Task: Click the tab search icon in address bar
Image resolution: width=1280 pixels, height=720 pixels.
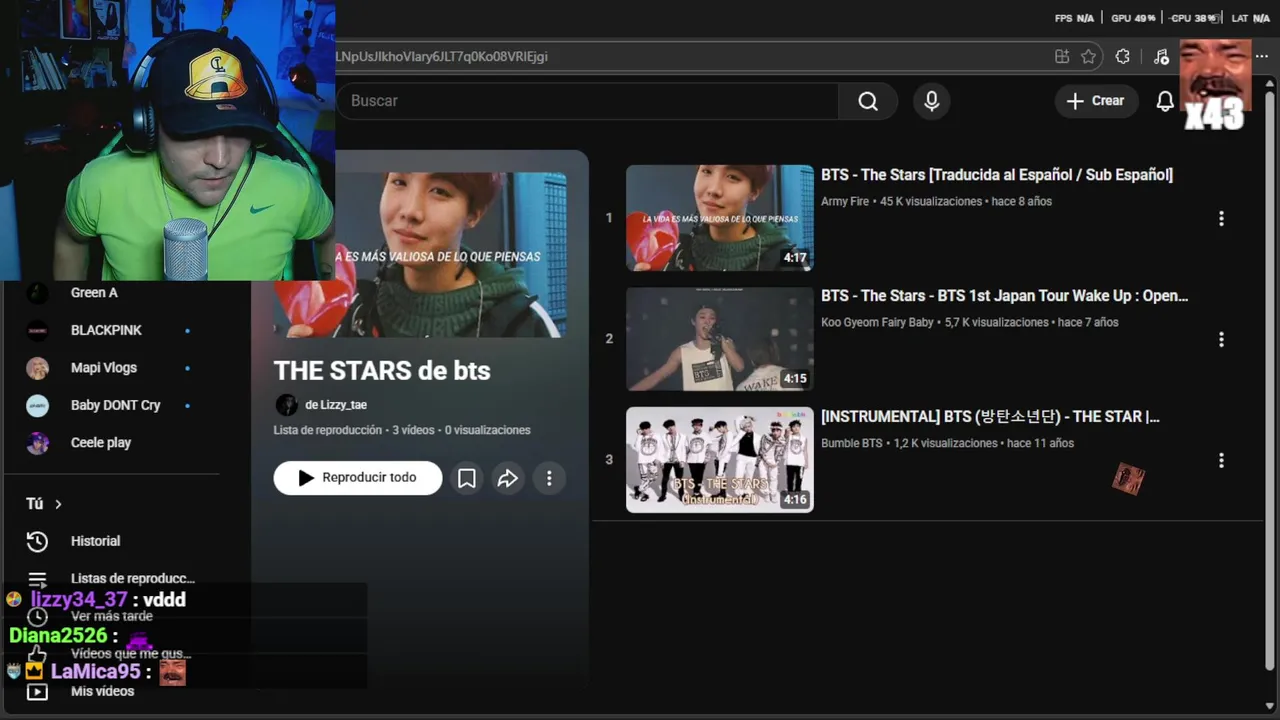Action: coord(1062,57)
